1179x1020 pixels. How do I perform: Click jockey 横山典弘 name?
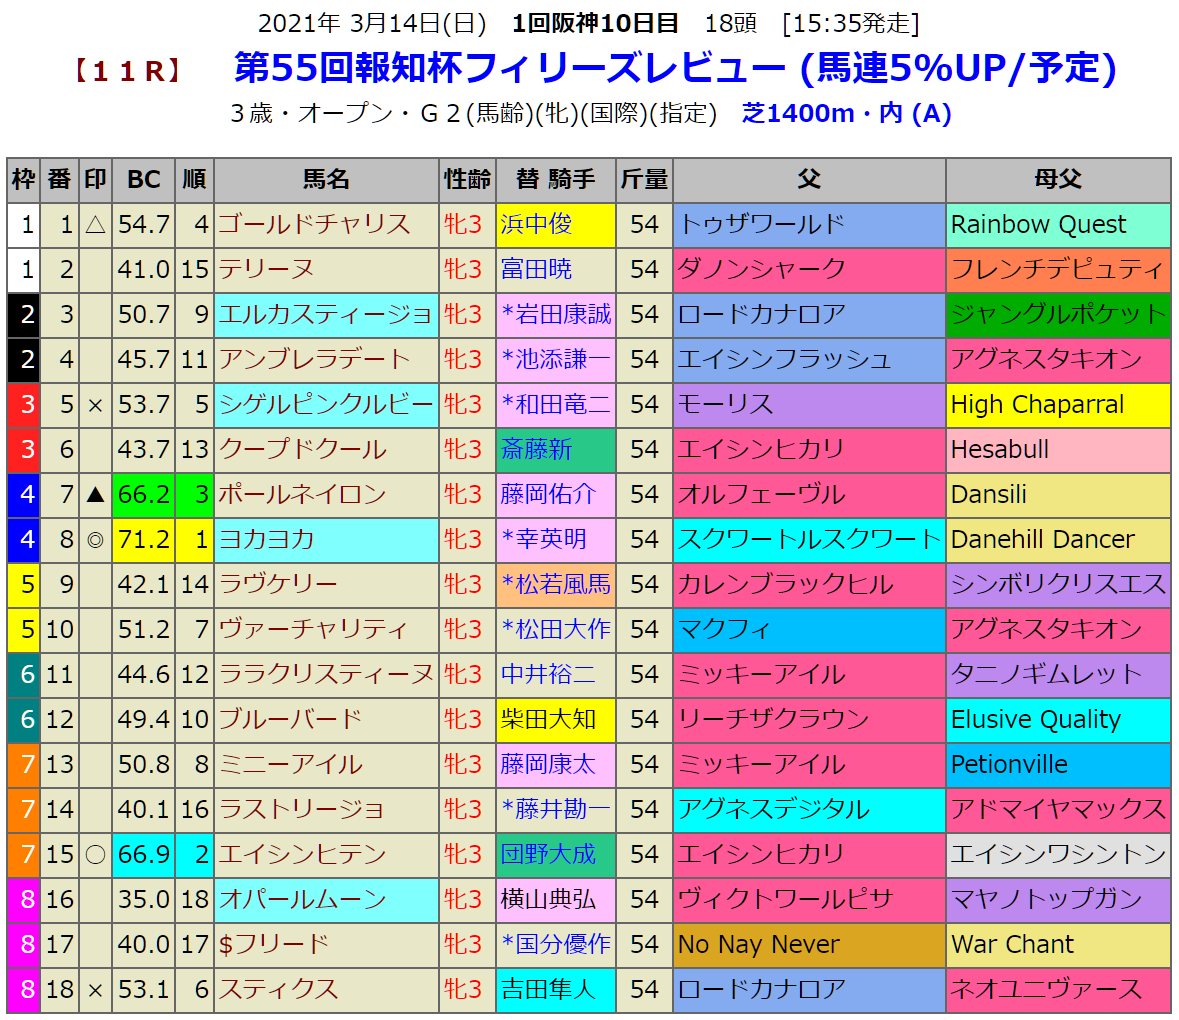click(548, 900)
